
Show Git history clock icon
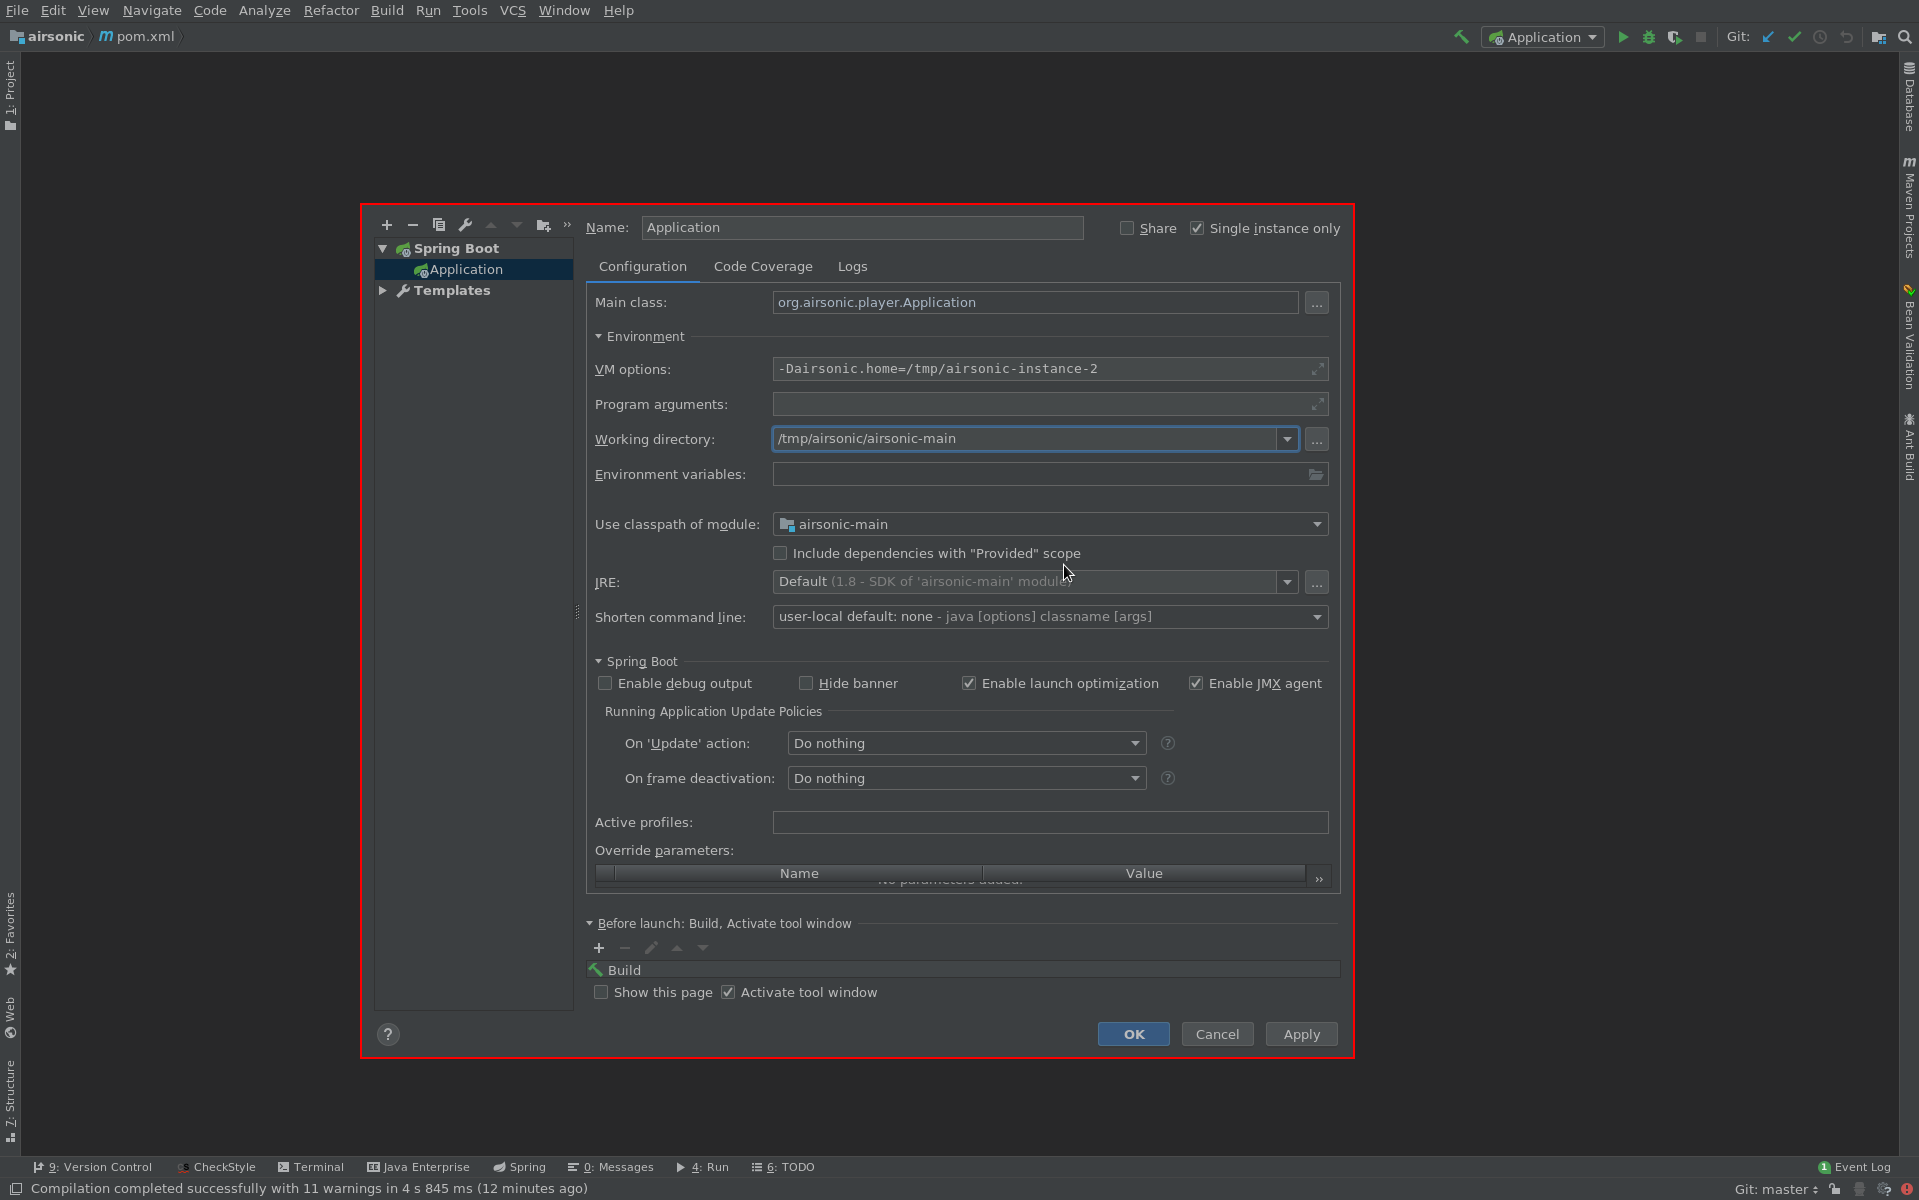[1820, 37]
